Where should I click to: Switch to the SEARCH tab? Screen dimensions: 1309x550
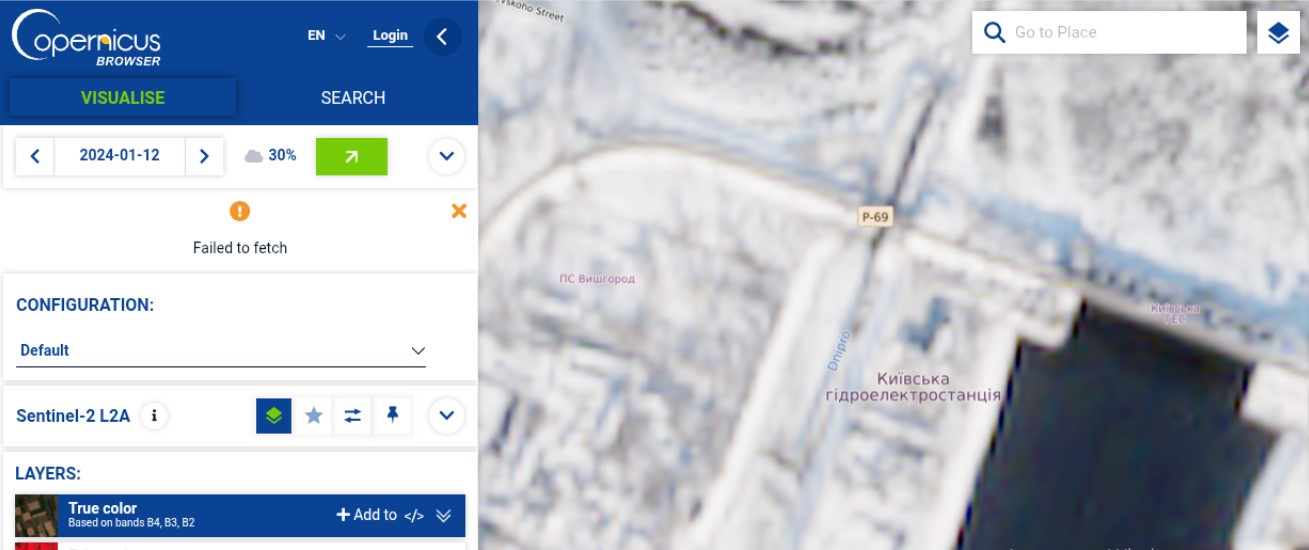click(353, 98)
